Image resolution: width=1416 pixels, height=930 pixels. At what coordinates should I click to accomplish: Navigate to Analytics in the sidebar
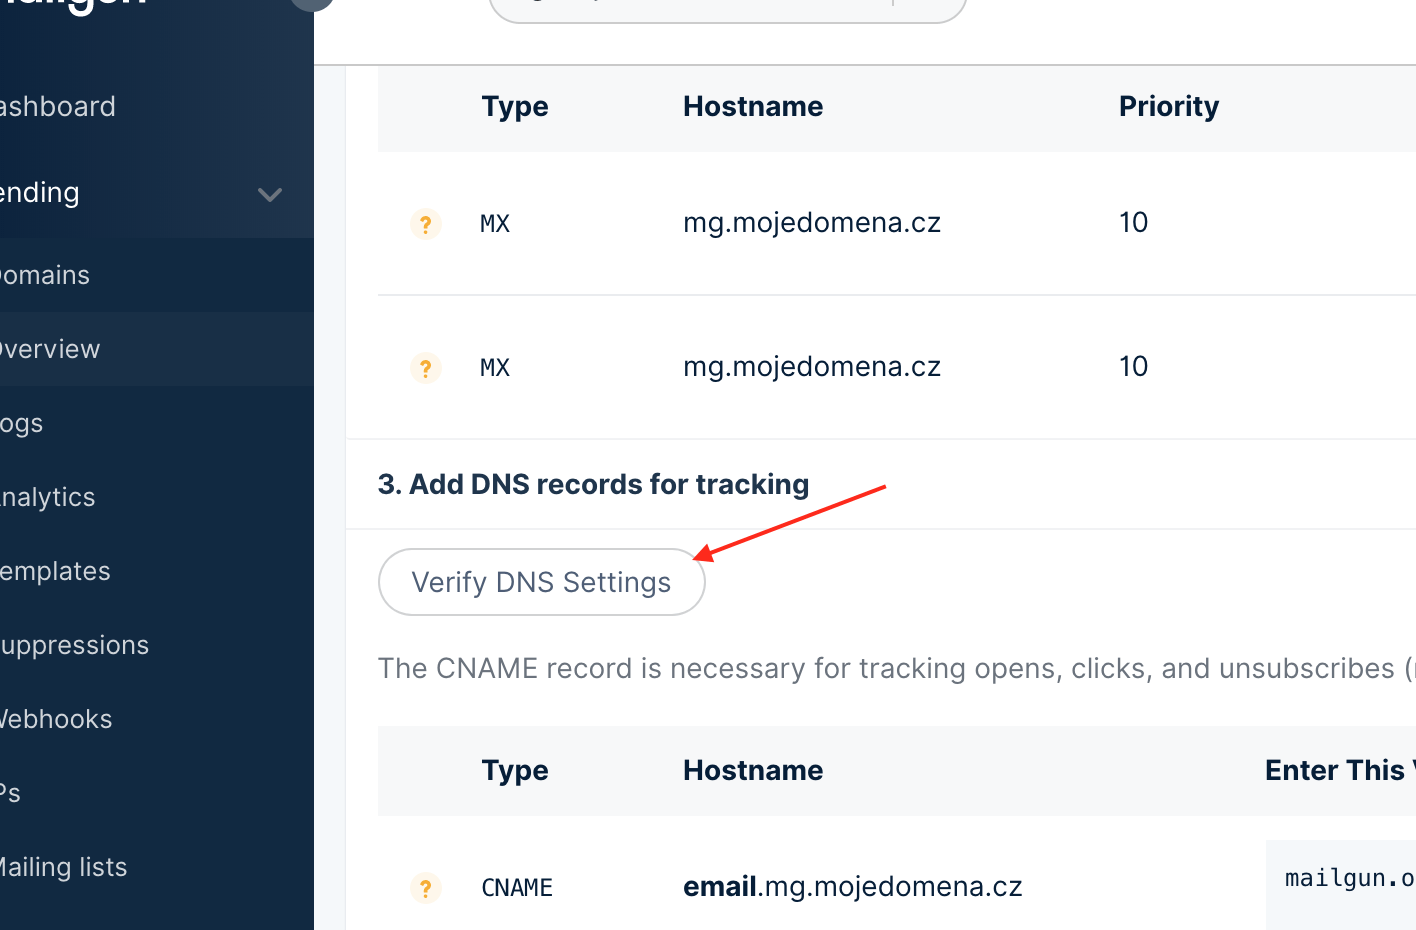coord(48,497)
